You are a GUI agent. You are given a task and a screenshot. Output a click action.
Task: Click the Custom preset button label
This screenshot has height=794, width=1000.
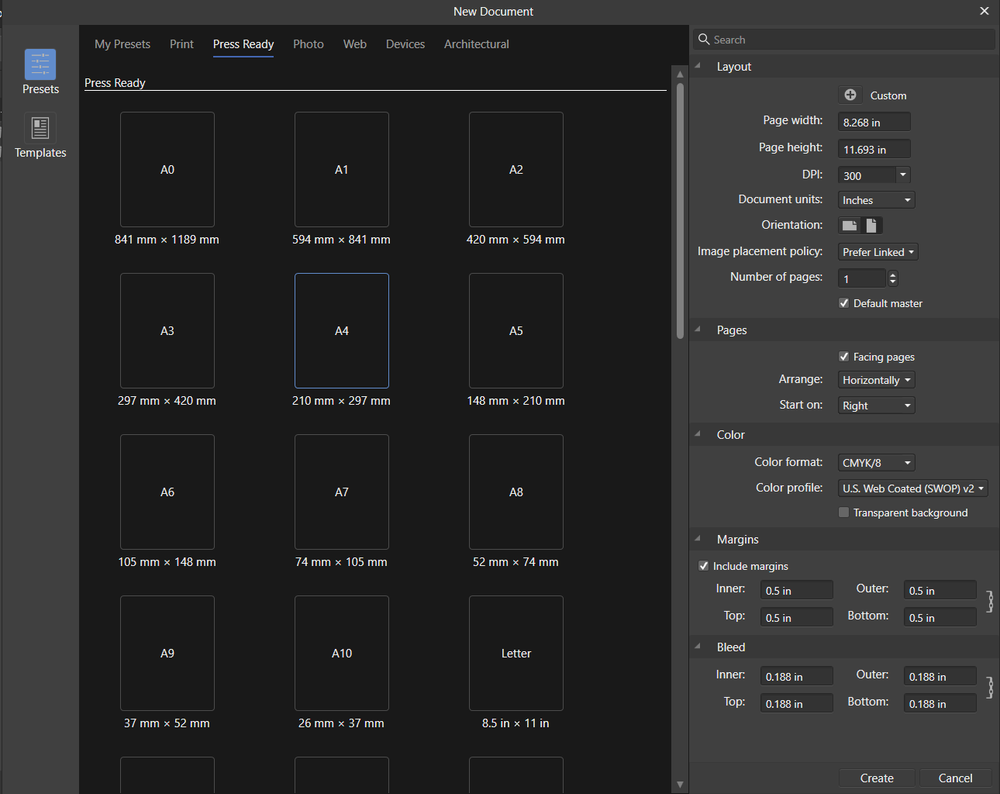(x=888, y=95)
